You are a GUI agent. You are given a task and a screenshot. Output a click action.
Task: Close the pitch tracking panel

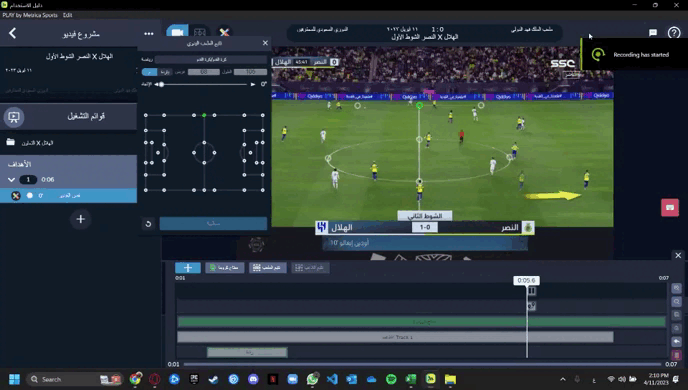[x=265, y=43]
